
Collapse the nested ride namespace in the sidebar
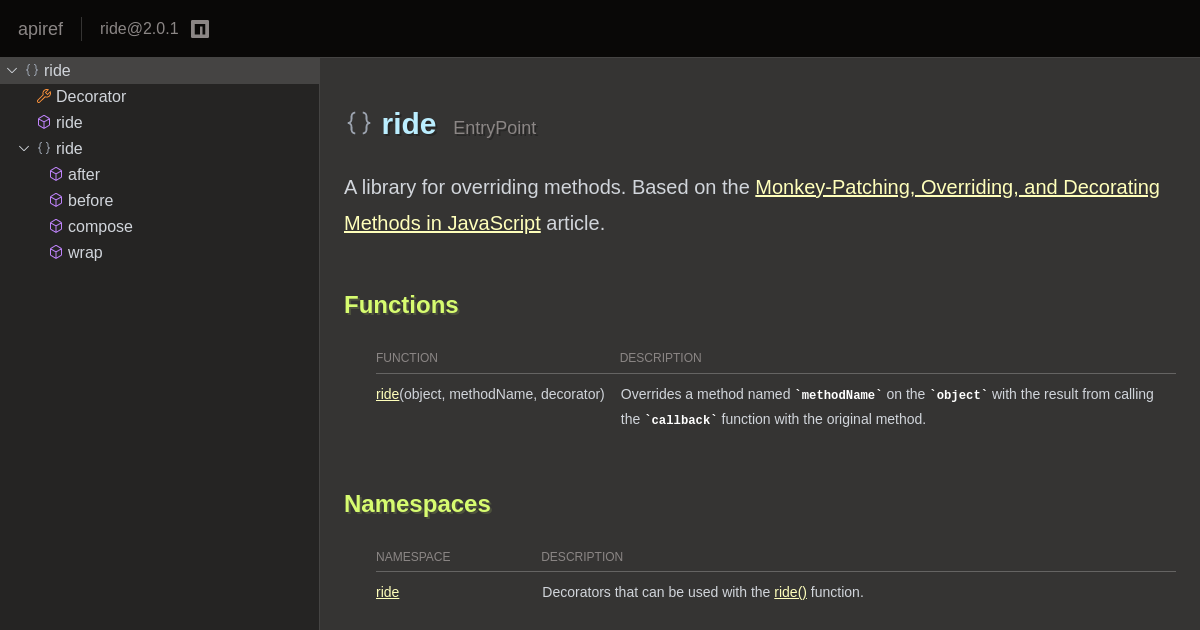(x=24, y=148)
